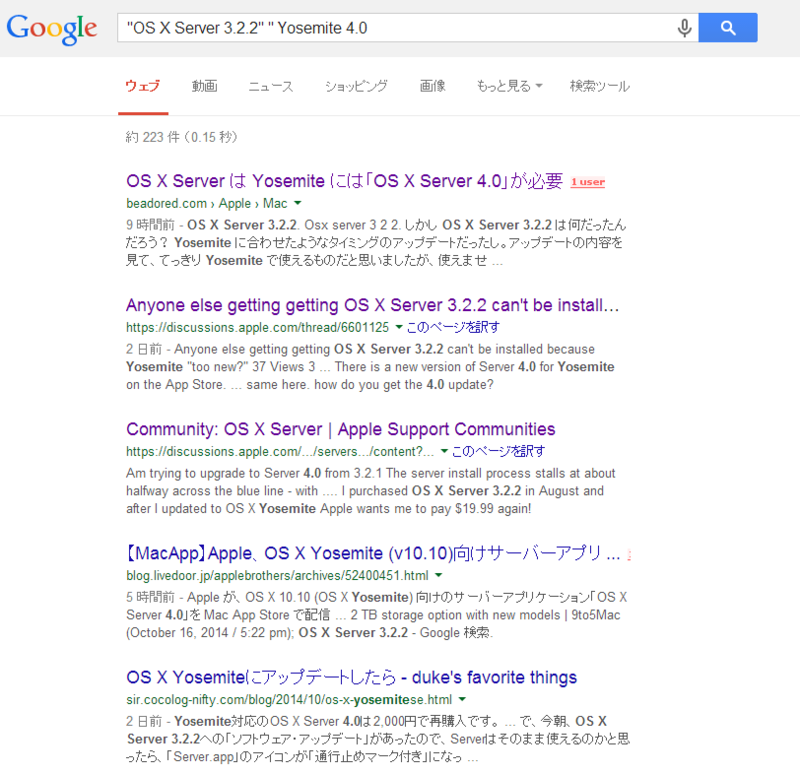Click snippet text '5 時間前 - Apple が'
This screenshot has width=800, height=774.
(x=181, y=597)
